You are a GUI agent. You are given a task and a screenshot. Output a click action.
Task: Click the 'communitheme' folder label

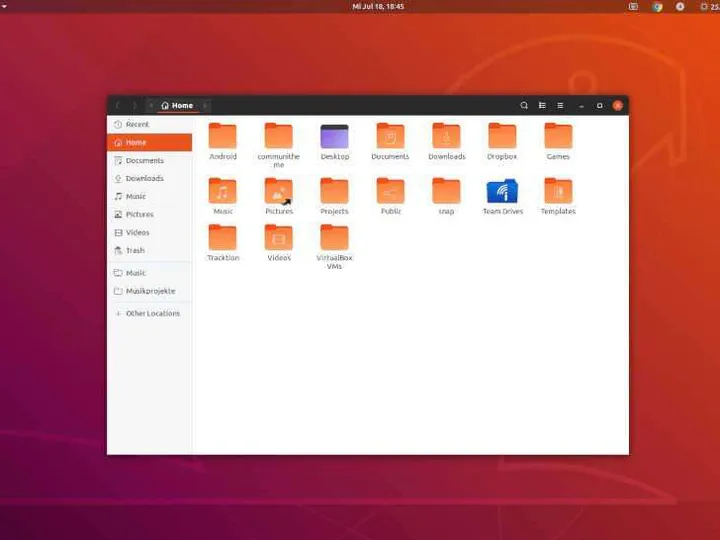[x=279, y=160]
